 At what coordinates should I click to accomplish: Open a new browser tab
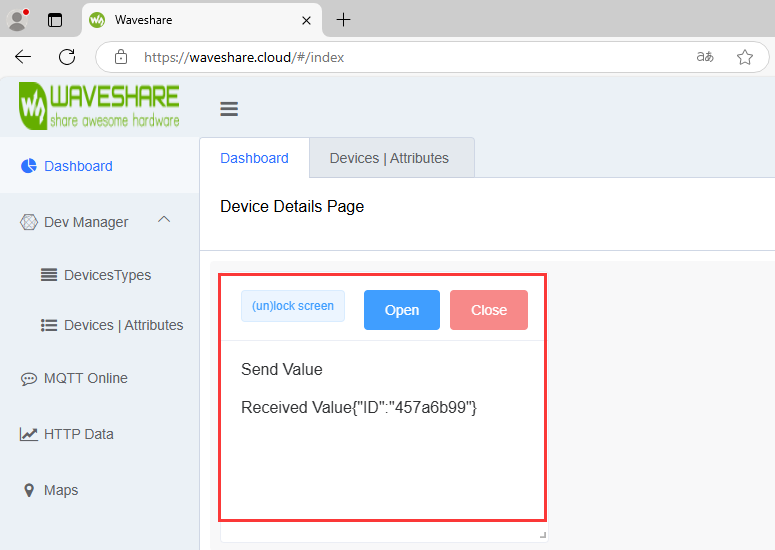pyautogui.click(x=343, y=20)
